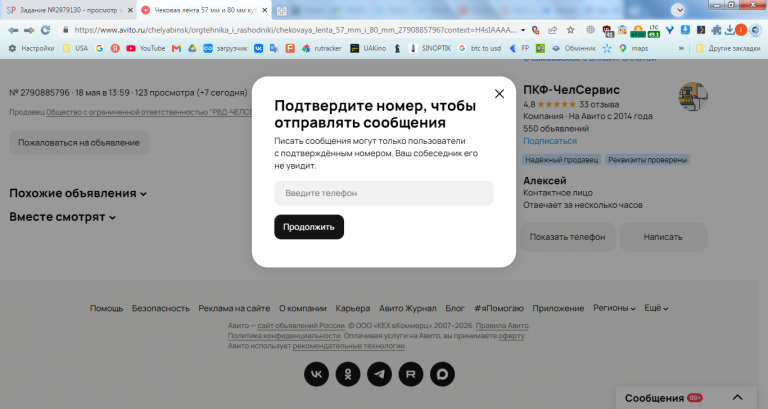Show hidden bookmarks with the chevron
Viewport: 768px width, 409px height.
click(x=681, y=48)
